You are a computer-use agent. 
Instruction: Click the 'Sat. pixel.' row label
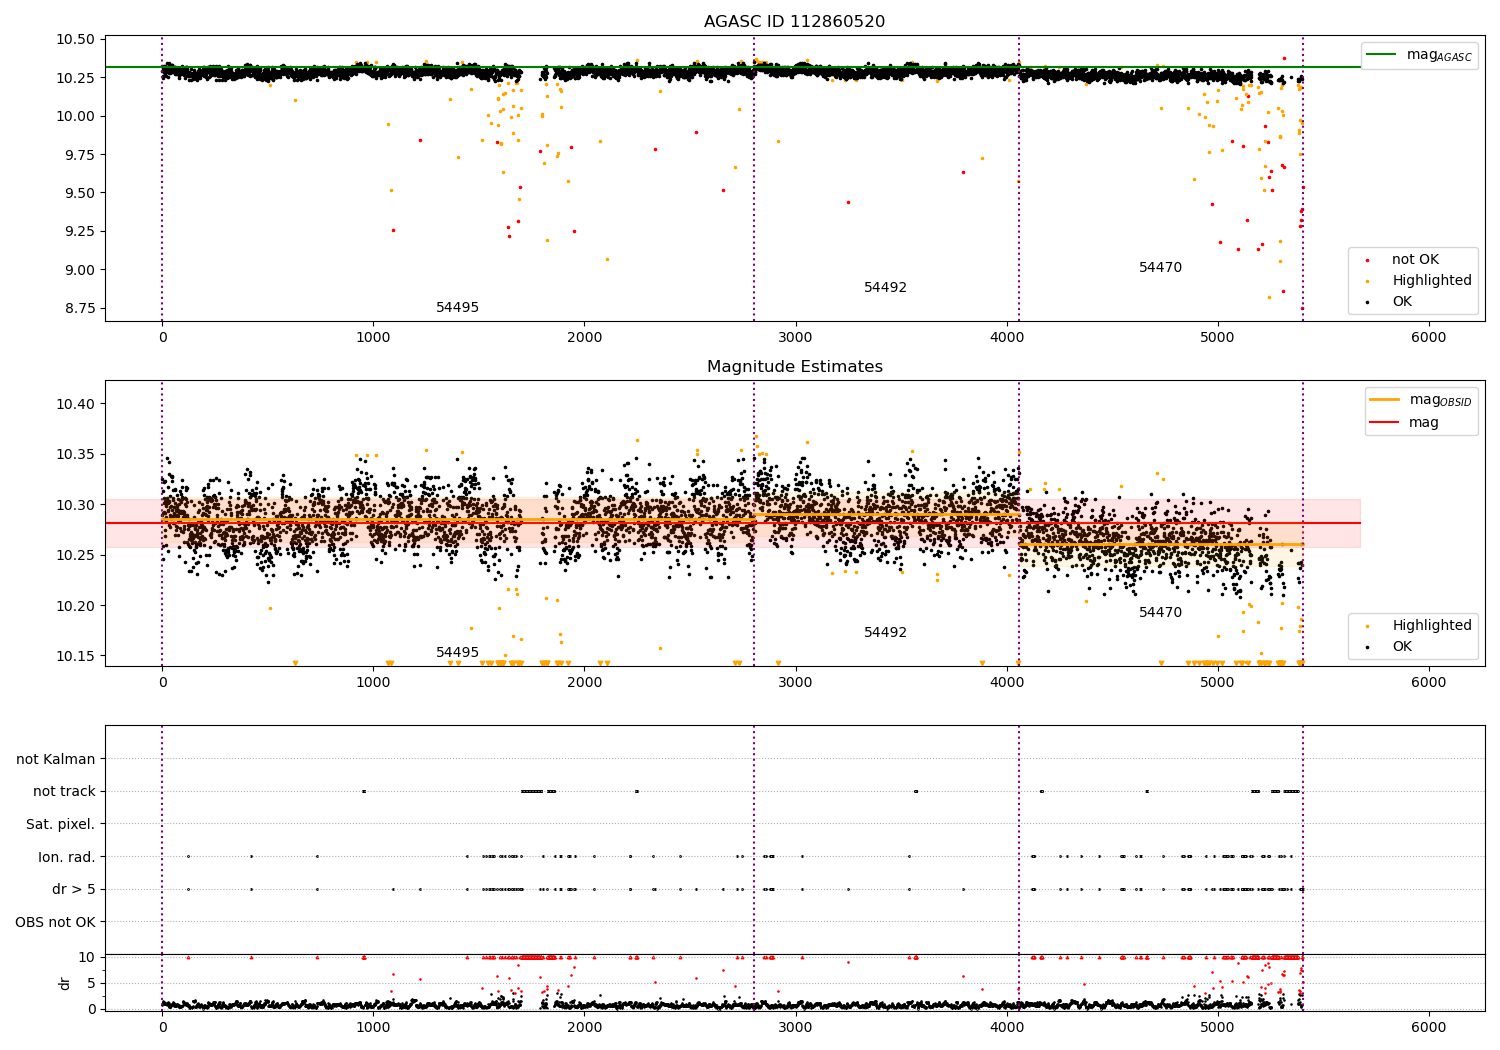60,824
